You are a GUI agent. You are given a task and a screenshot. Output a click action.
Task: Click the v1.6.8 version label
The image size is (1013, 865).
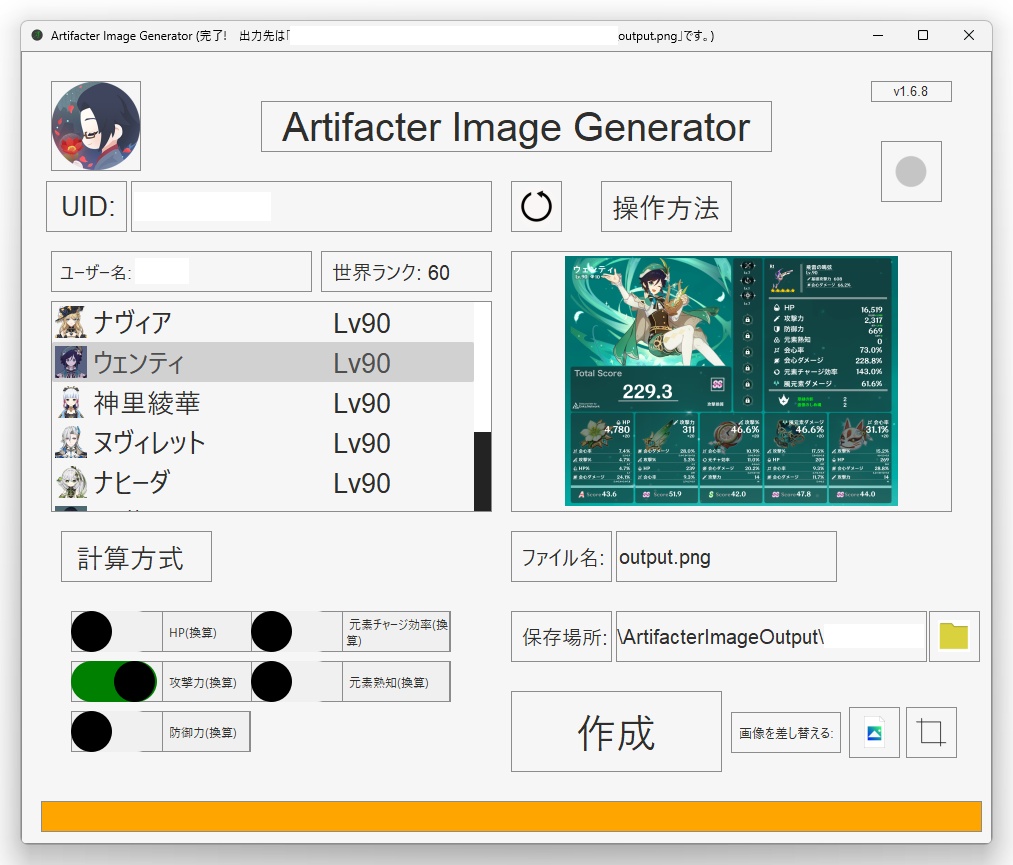click(911, 92)
